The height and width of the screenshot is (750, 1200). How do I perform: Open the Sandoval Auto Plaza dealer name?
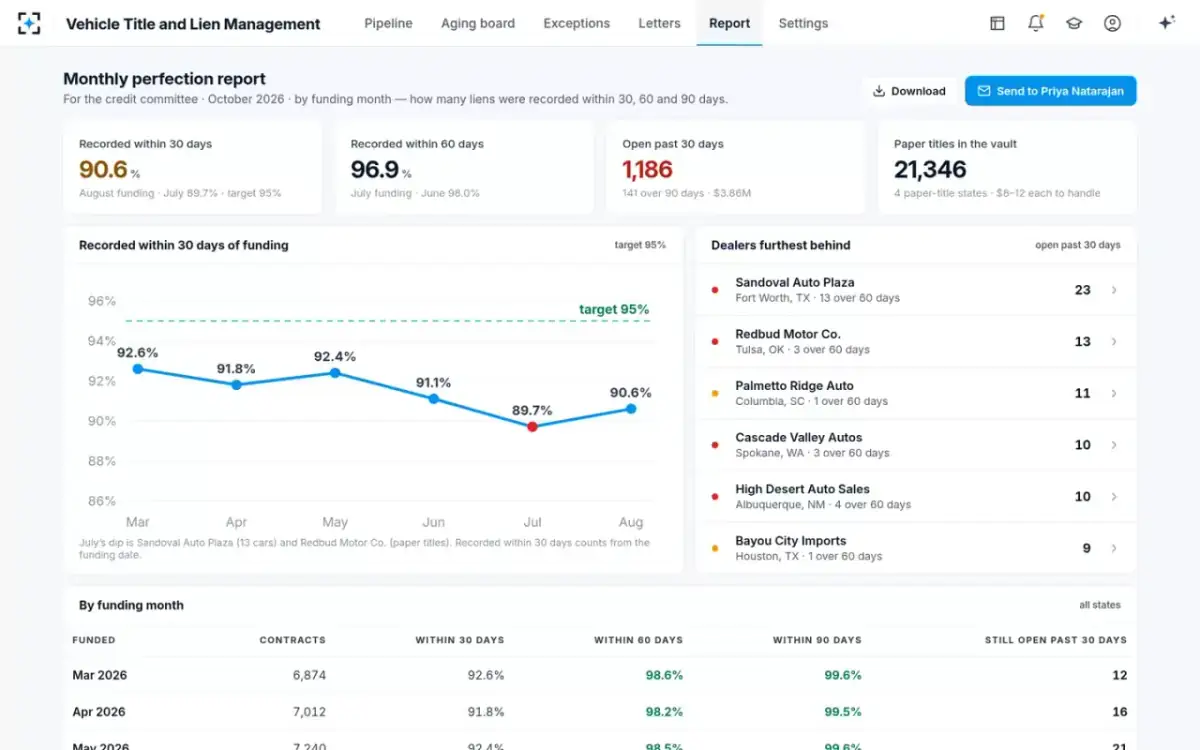point(795,283)
